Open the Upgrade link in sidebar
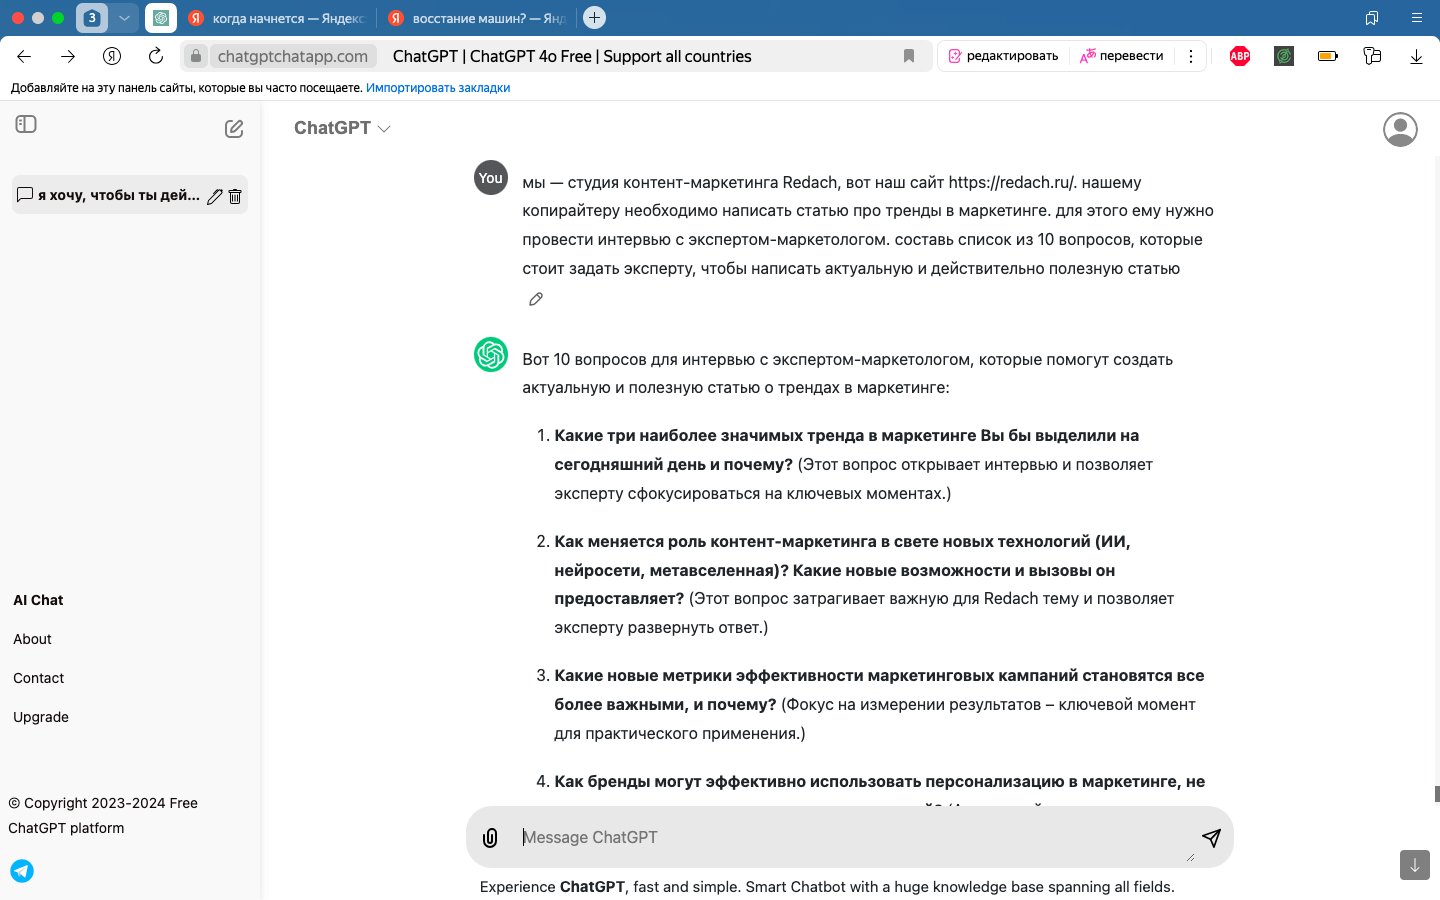This screenshot has width=1440, height=900. click(41, 717)
